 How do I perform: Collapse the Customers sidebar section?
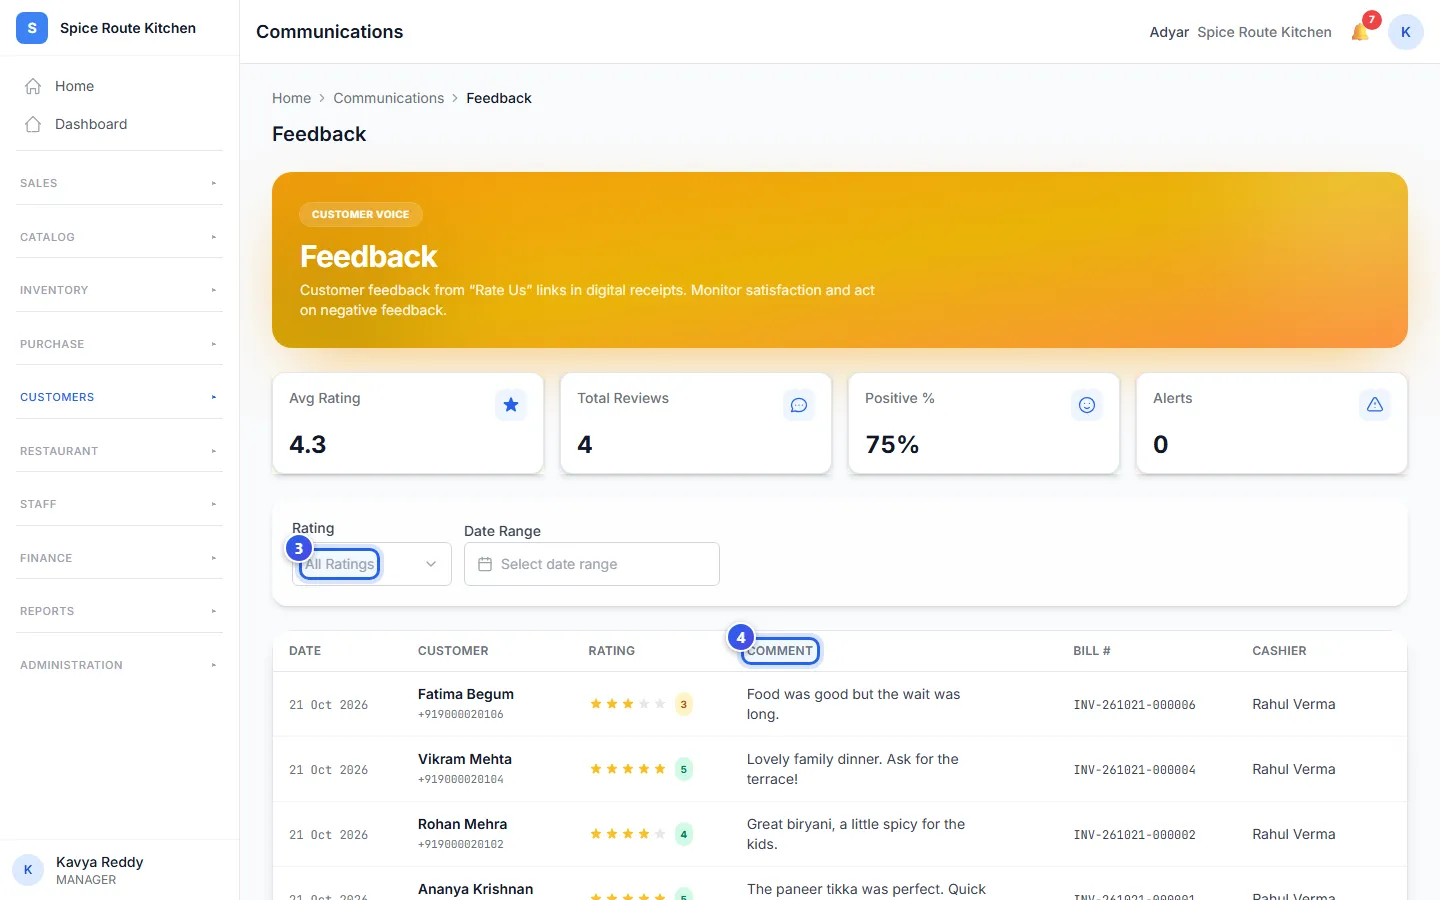pos(119,397)
